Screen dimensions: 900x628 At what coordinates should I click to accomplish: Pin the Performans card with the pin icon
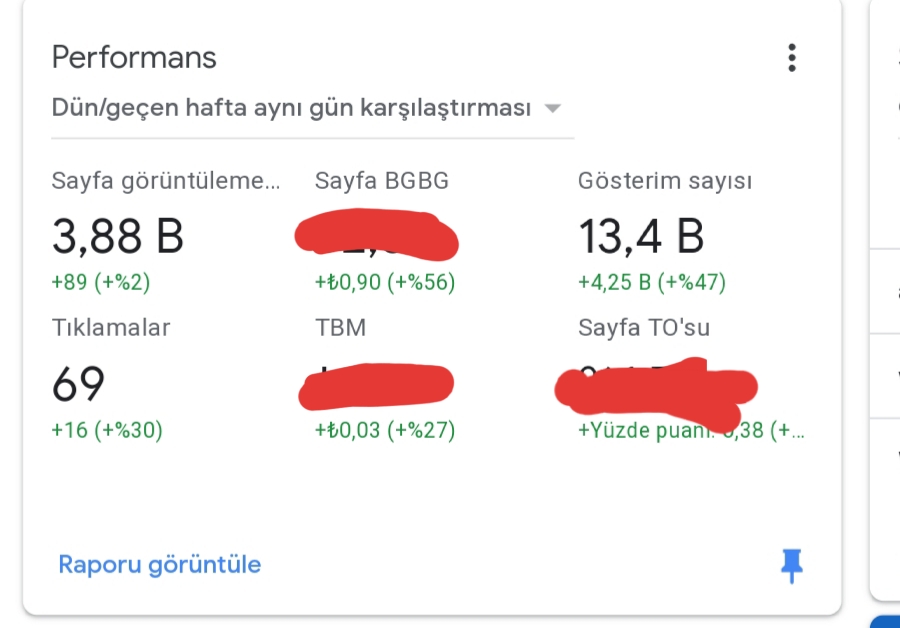[792, 566]
